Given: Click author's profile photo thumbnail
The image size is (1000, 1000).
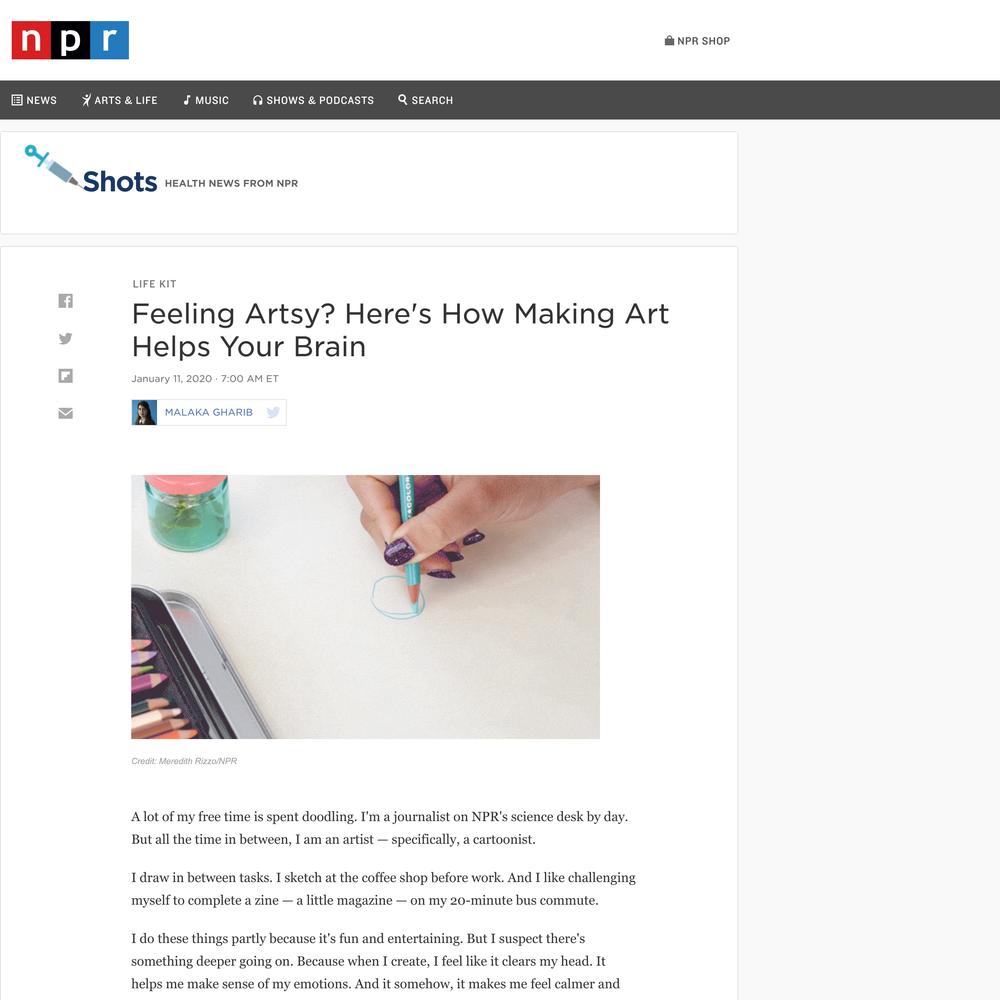Looking at the screenshot, I should tap(144, 413).
